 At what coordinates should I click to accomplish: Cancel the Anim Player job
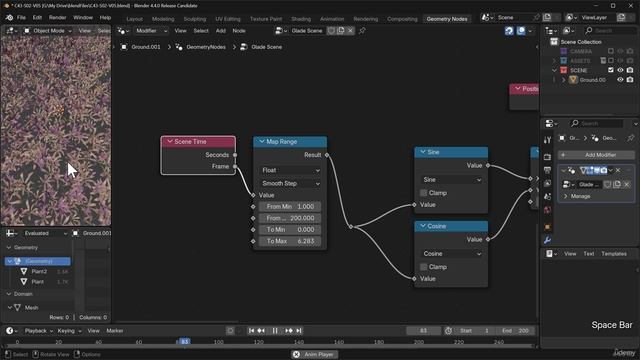pos(296,354)
